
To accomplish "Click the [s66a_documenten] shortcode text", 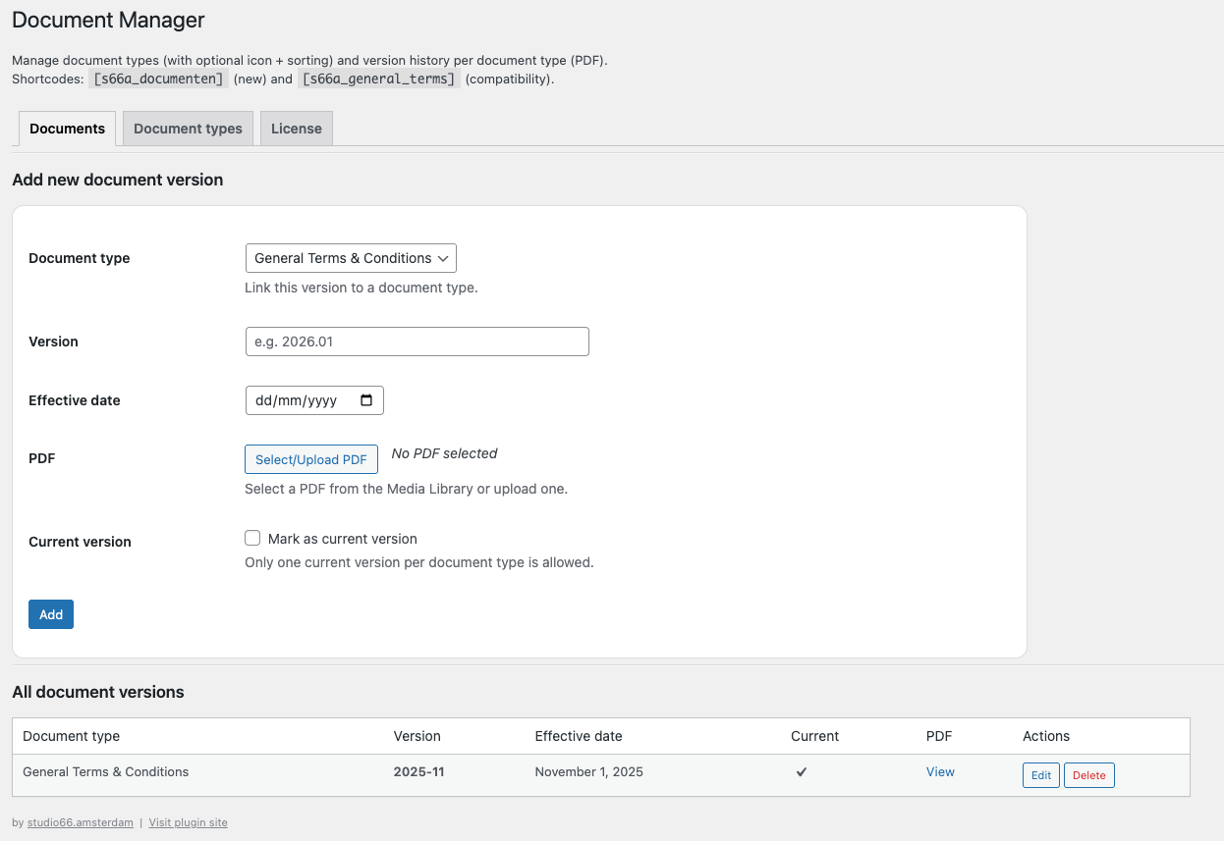I will click(157, 78).
